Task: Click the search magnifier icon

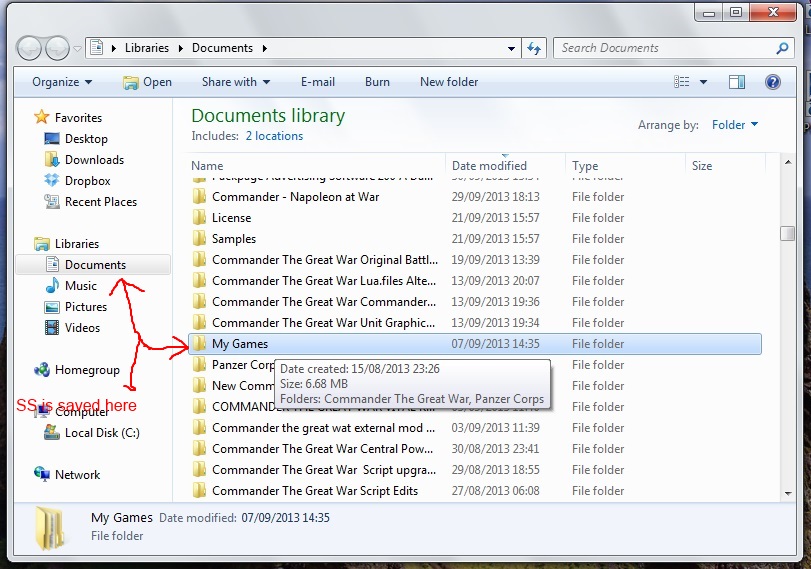Action: 783,48
